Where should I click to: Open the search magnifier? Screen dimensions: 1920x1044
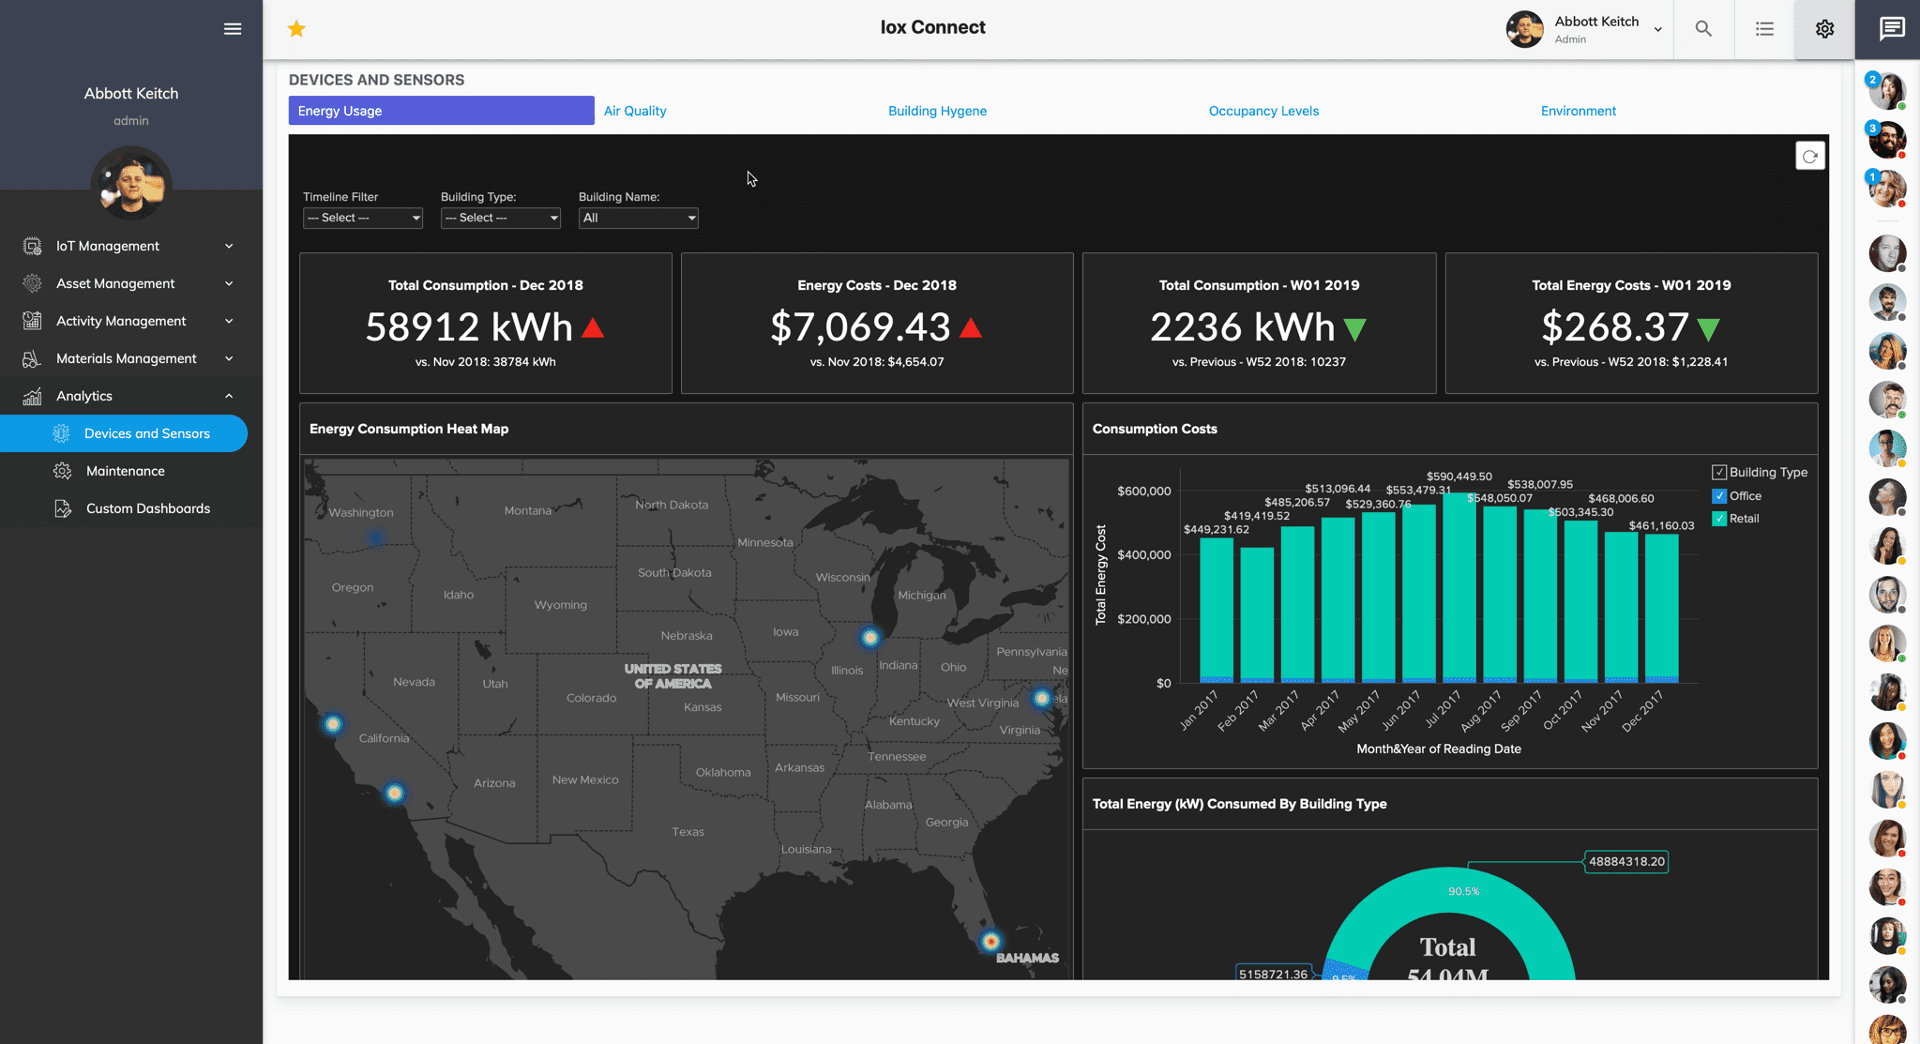click(x=1703, y=28)
